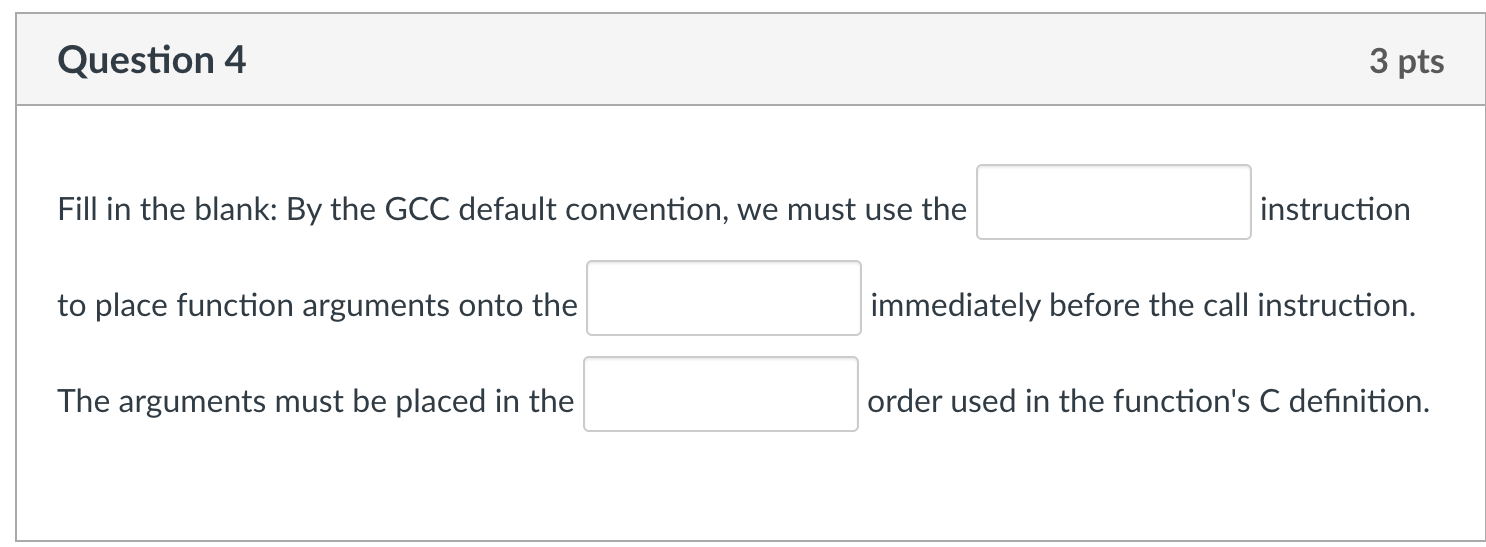Click the blank before the word "instruction"
1486x547 pixels.
point(1113,202)
